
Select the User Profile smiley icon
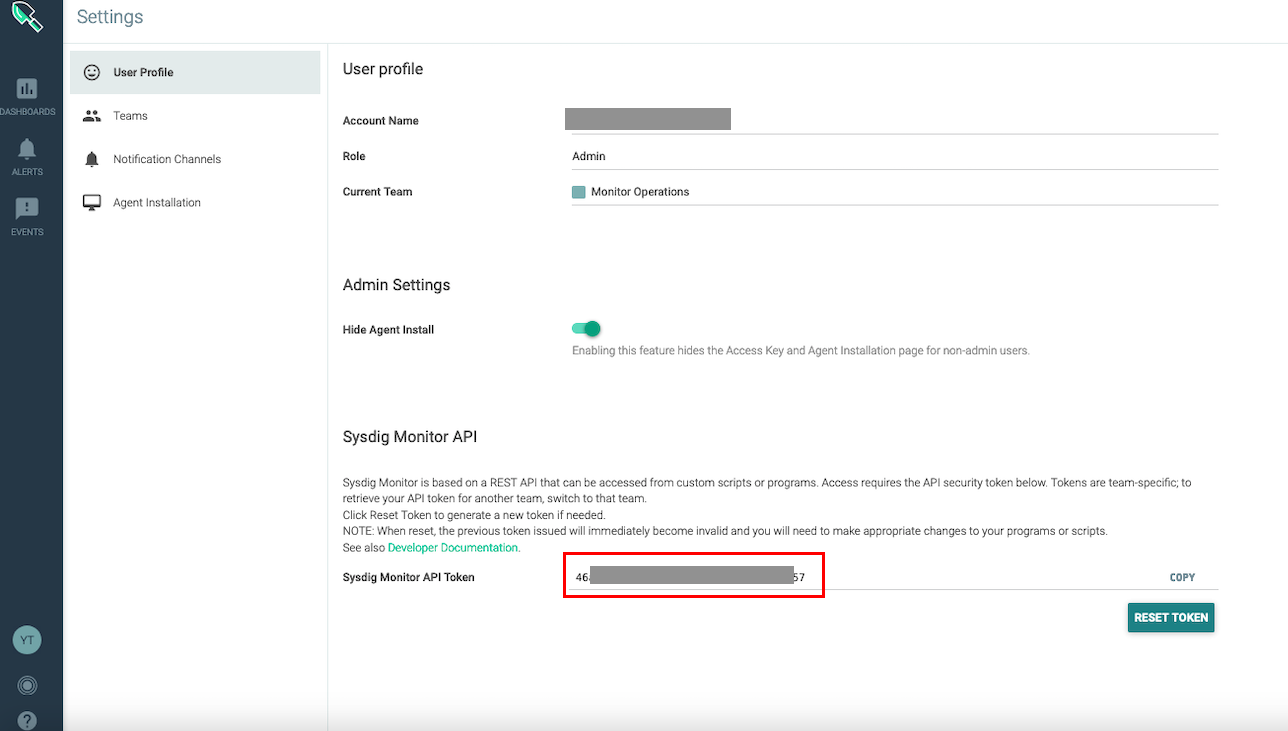(91, 72)
